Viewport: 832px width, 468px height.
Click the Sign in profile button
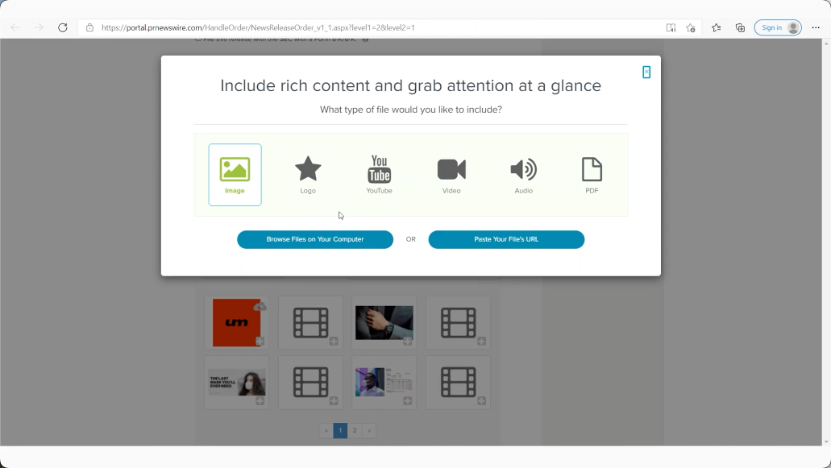[x=778, y=27]
